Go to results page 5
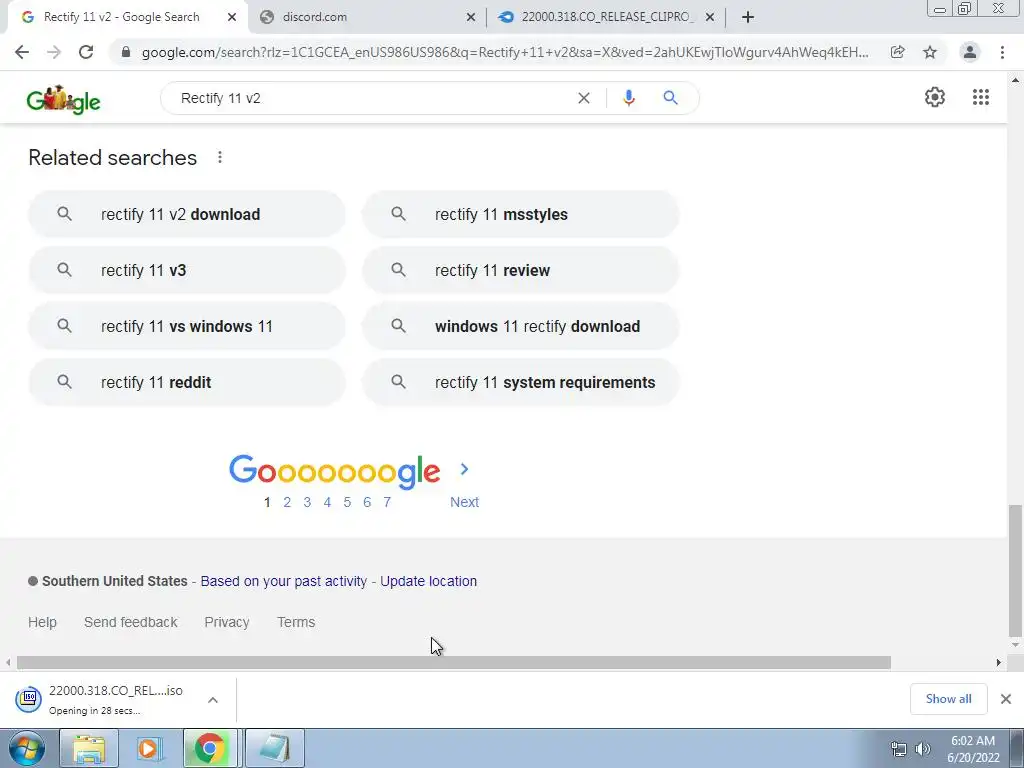 pyautogui.click(x=347, y=502)
